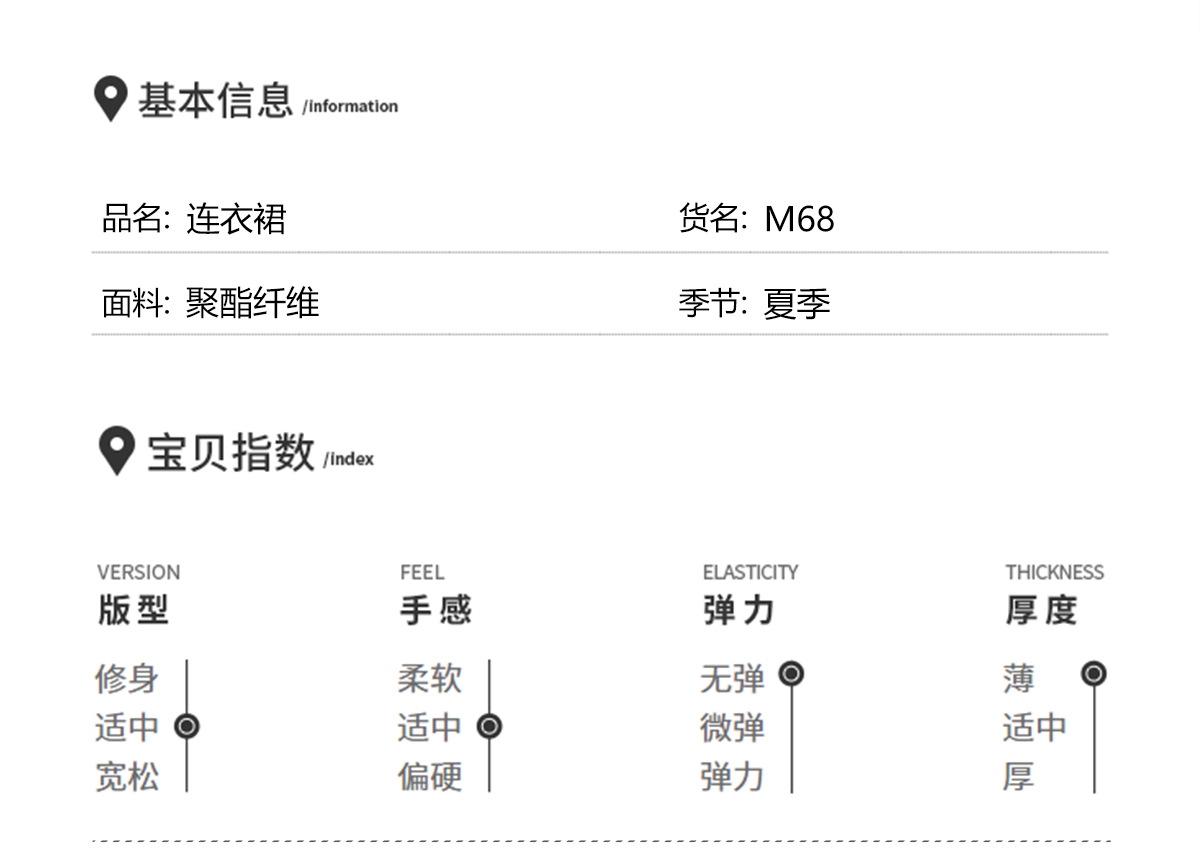Click the 弹力 slider marker at 无弹
Screen dimensions: 1200x861
(x=791, y=674)
